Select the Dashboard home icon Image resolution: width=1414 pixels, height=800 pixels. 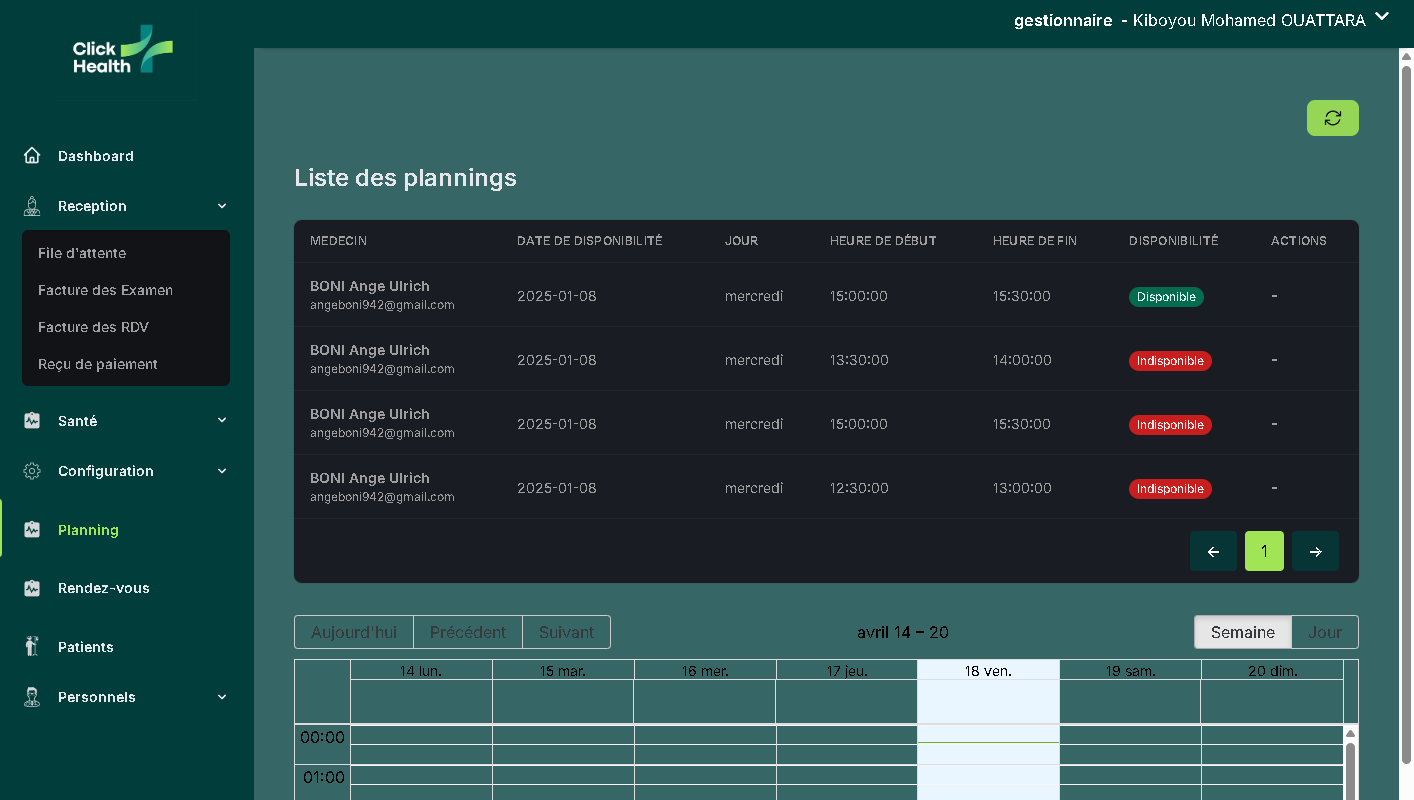[x=31, y=155]
